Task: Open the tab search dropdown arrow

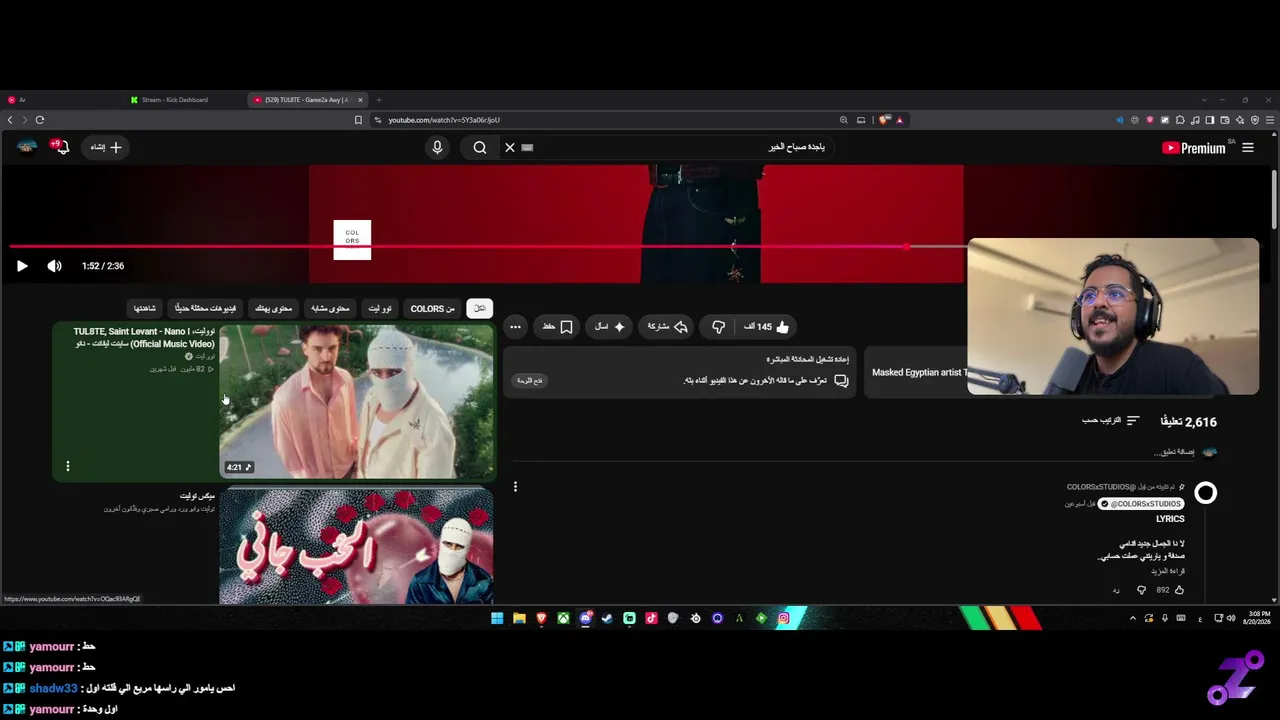Action: click(1204, 100)
